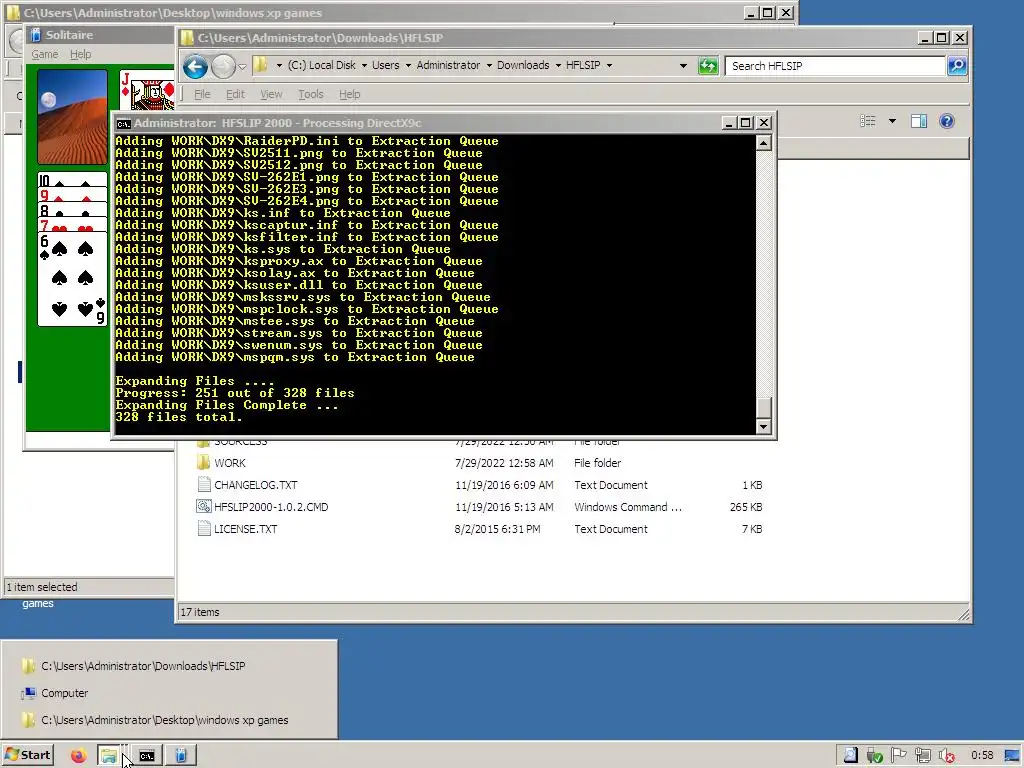Click the 0:58 taskbar clock

[982, 756]
